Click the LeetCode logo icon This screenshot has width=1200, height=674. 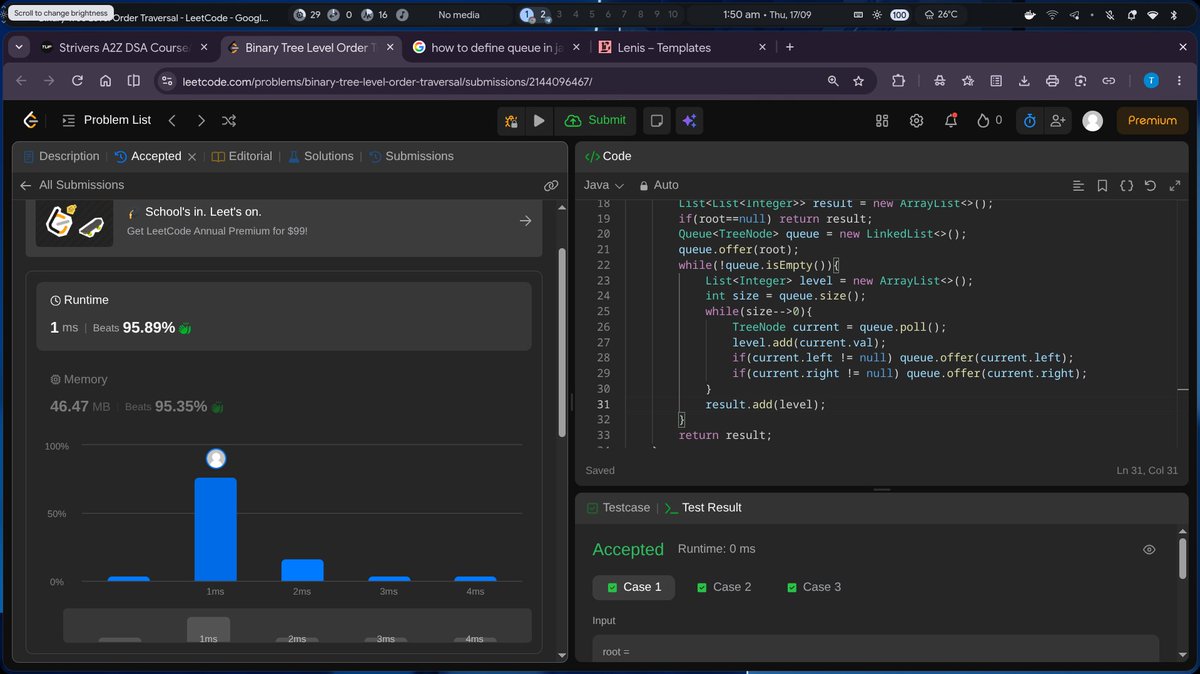(x=31, y=120)
